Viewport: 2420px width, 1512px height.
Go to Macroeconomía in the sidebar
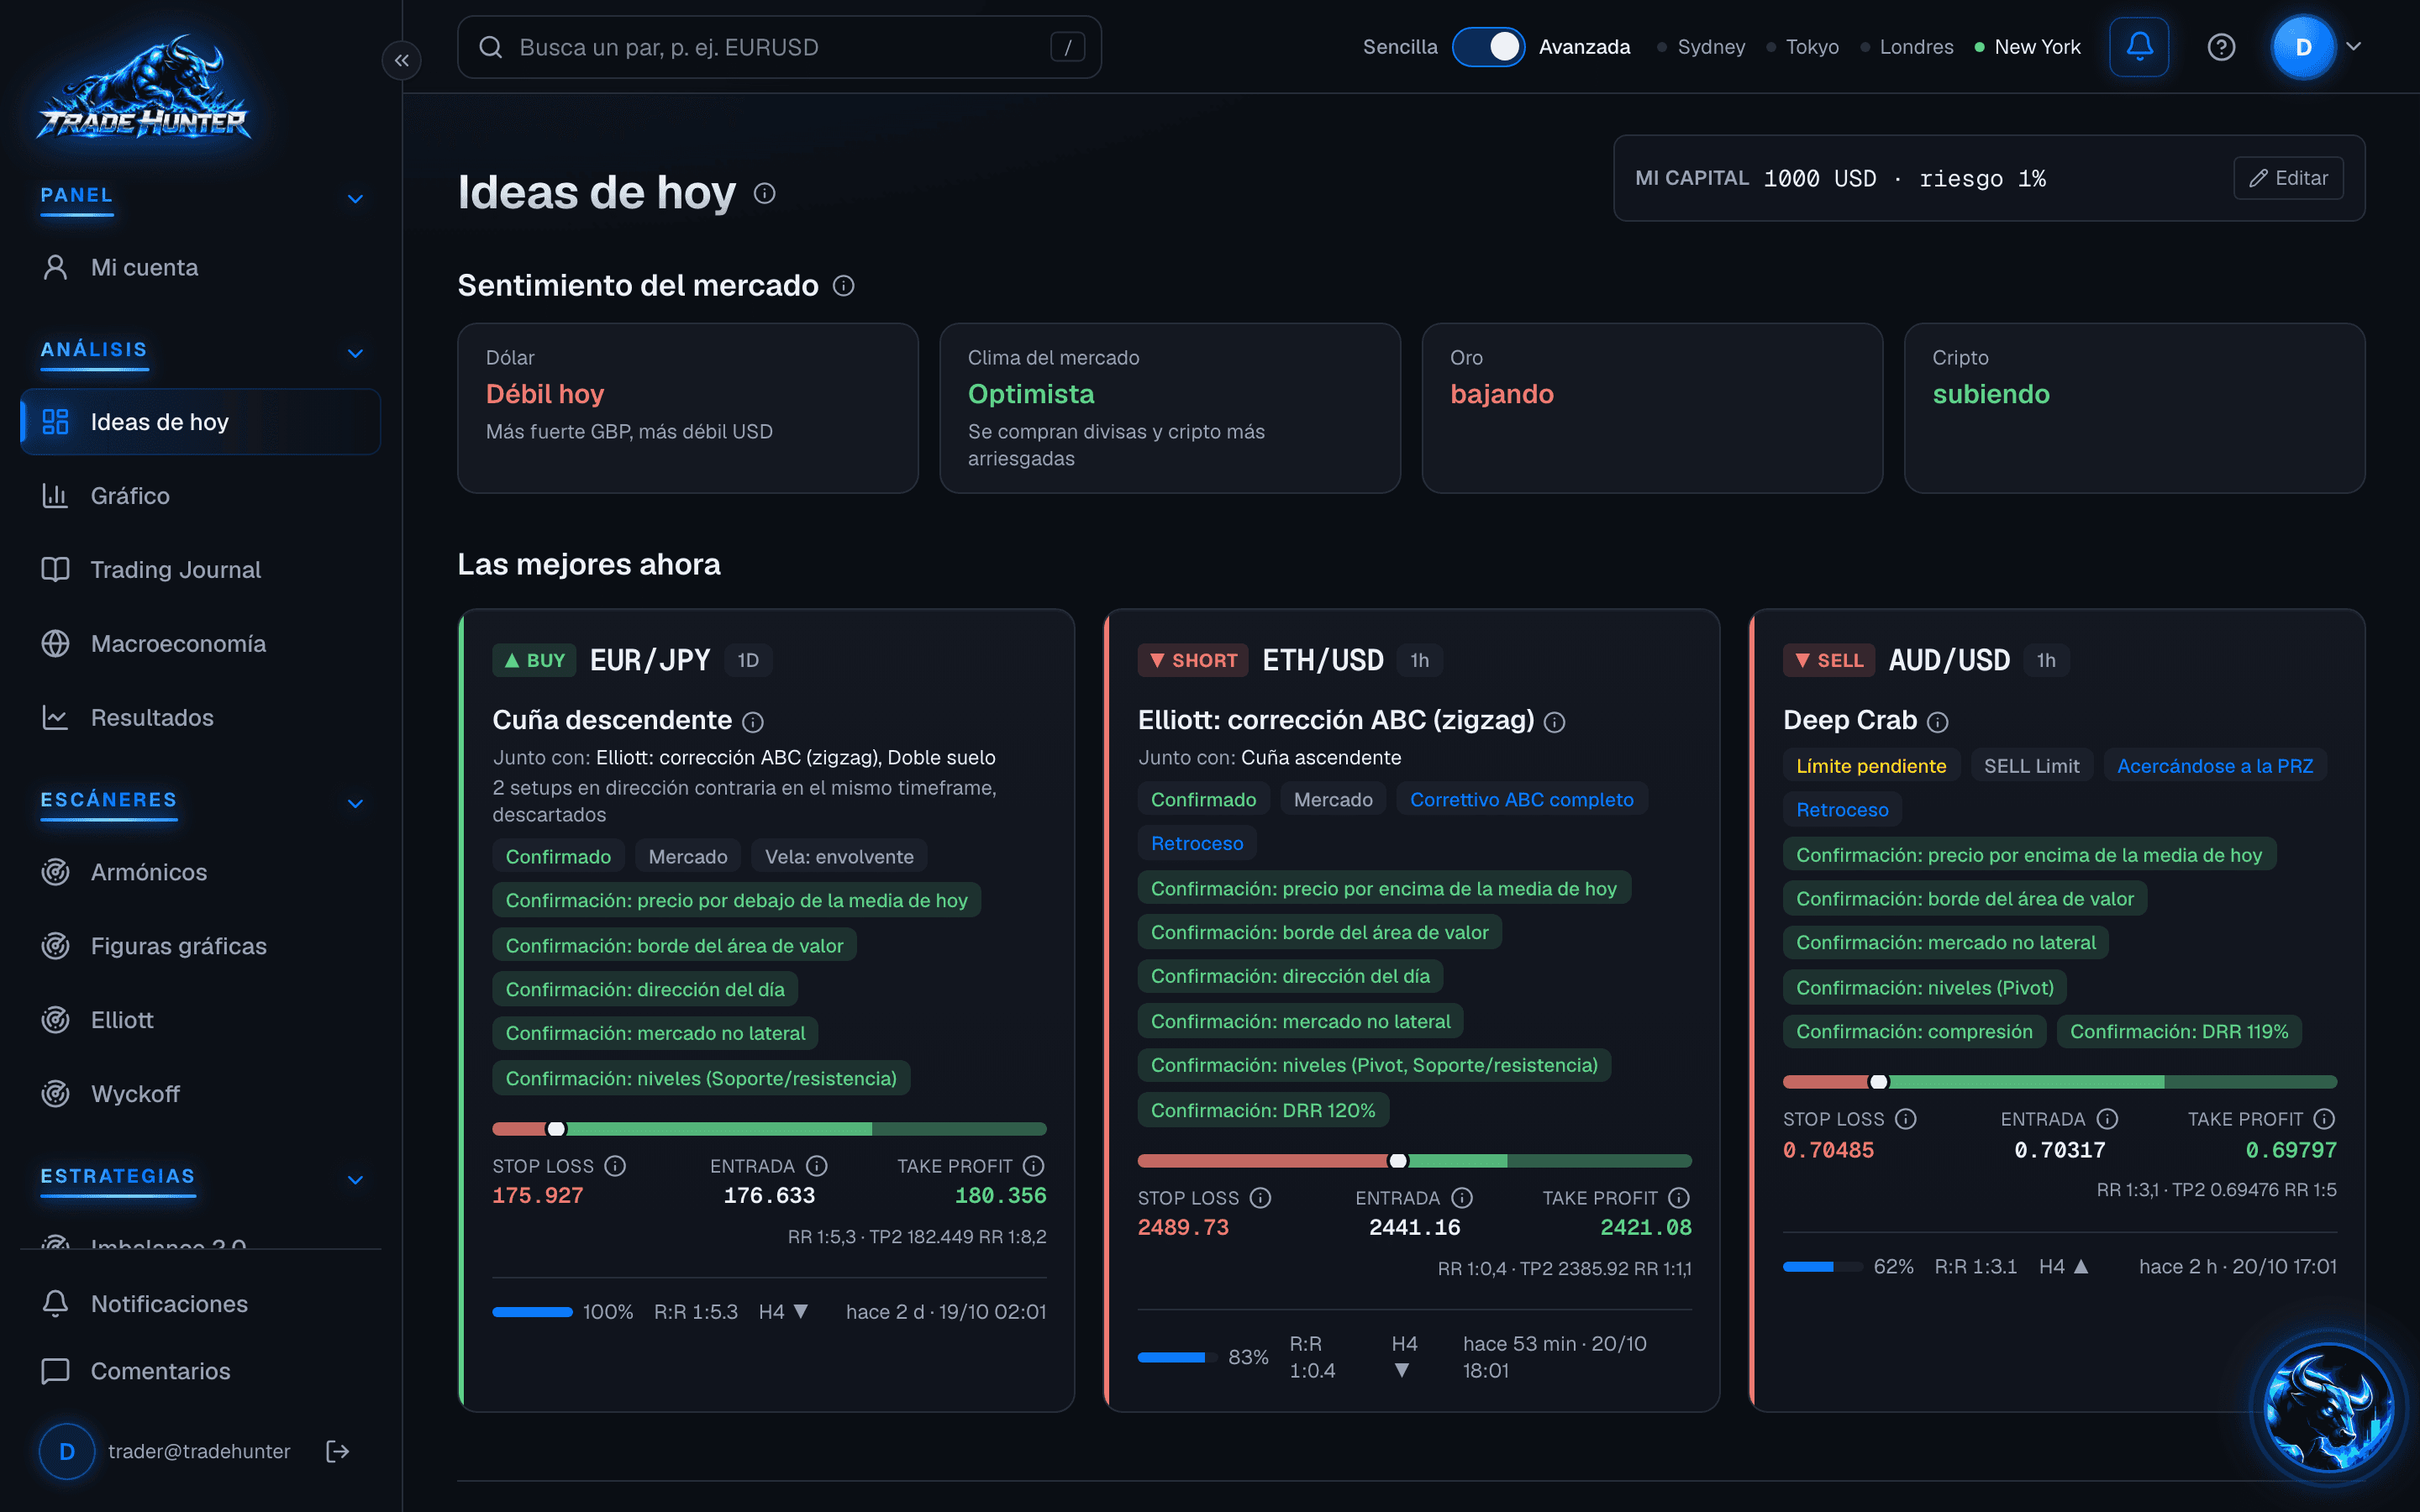(200, 644)
